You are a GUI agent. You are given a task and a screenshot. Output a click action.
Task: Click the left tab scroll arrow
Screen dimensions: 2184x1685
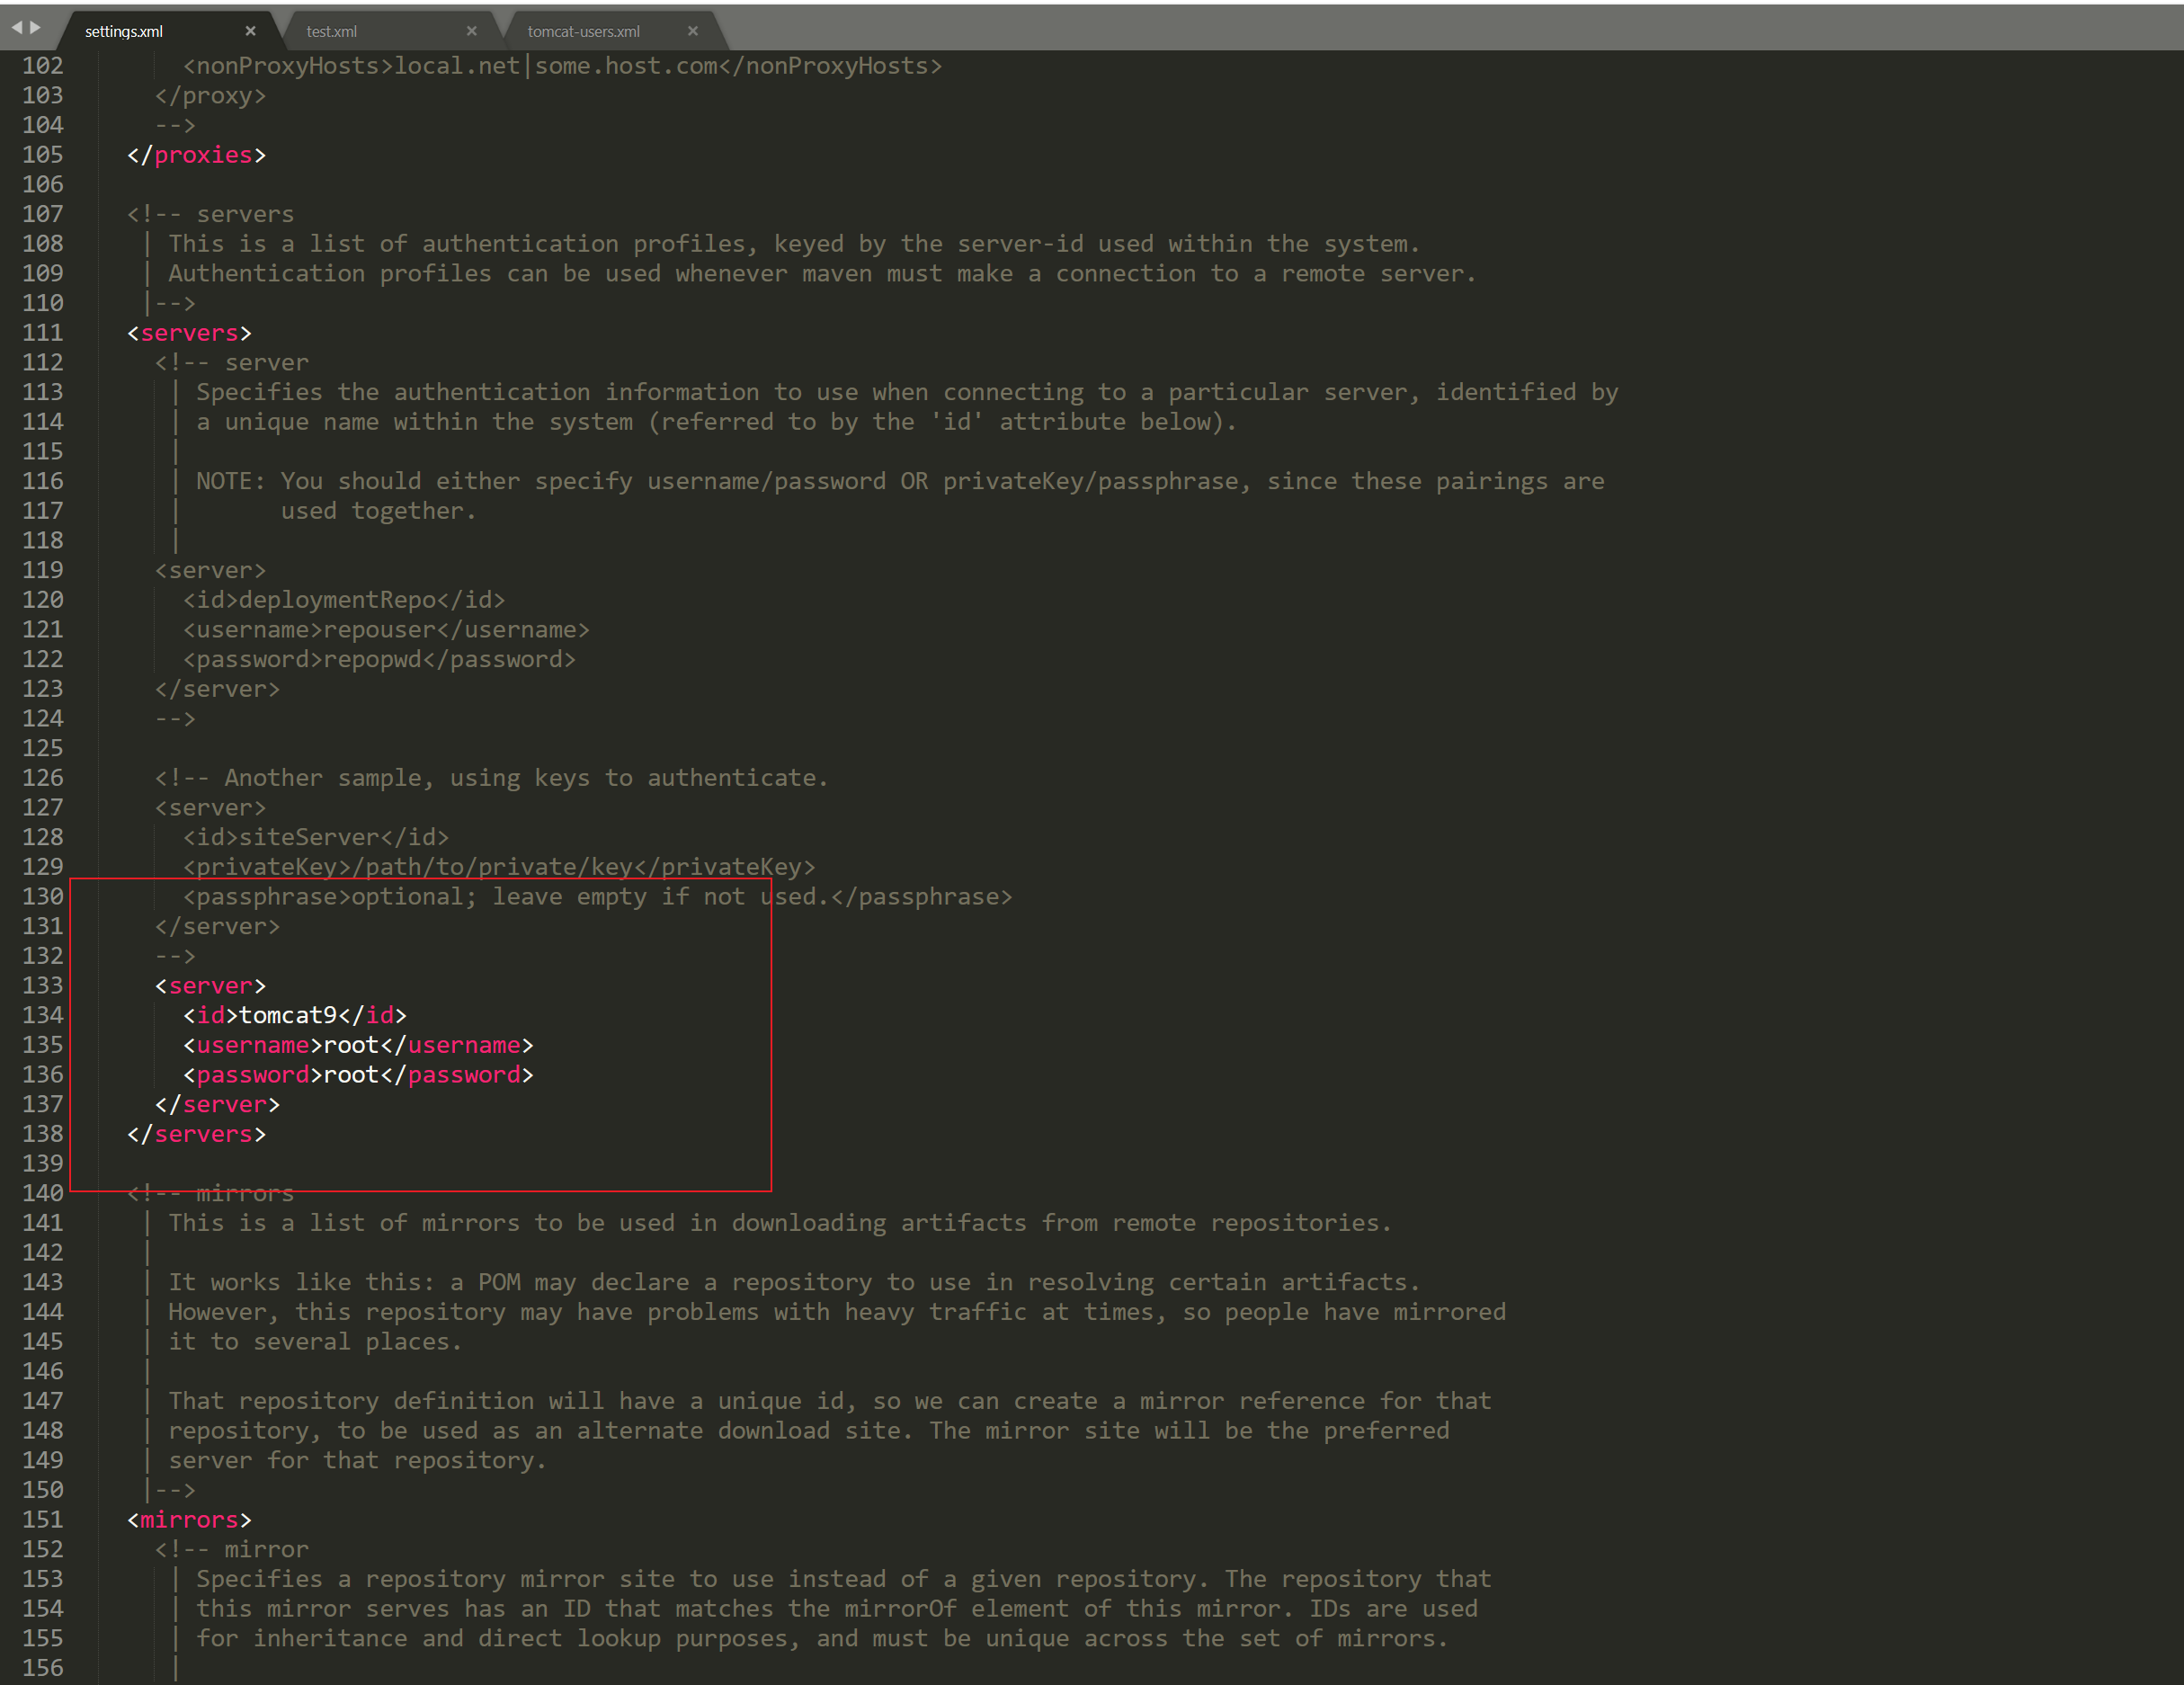pos(16,28)
